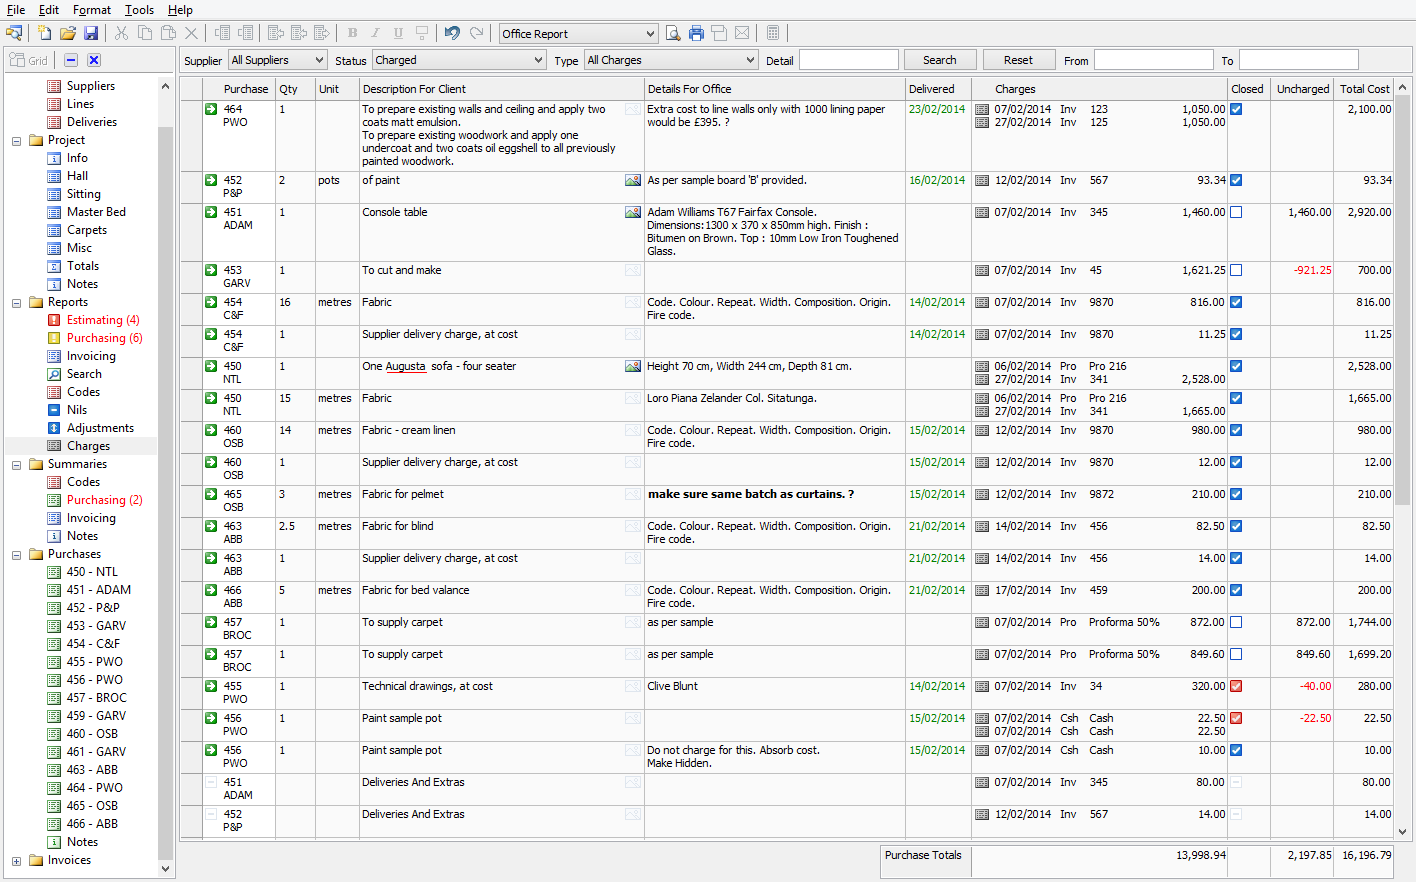
Task: Toggle Closed checkbox for row 453 GARV 'To cut and make'
Action: pyautogui.click(x=1236, y=270)
